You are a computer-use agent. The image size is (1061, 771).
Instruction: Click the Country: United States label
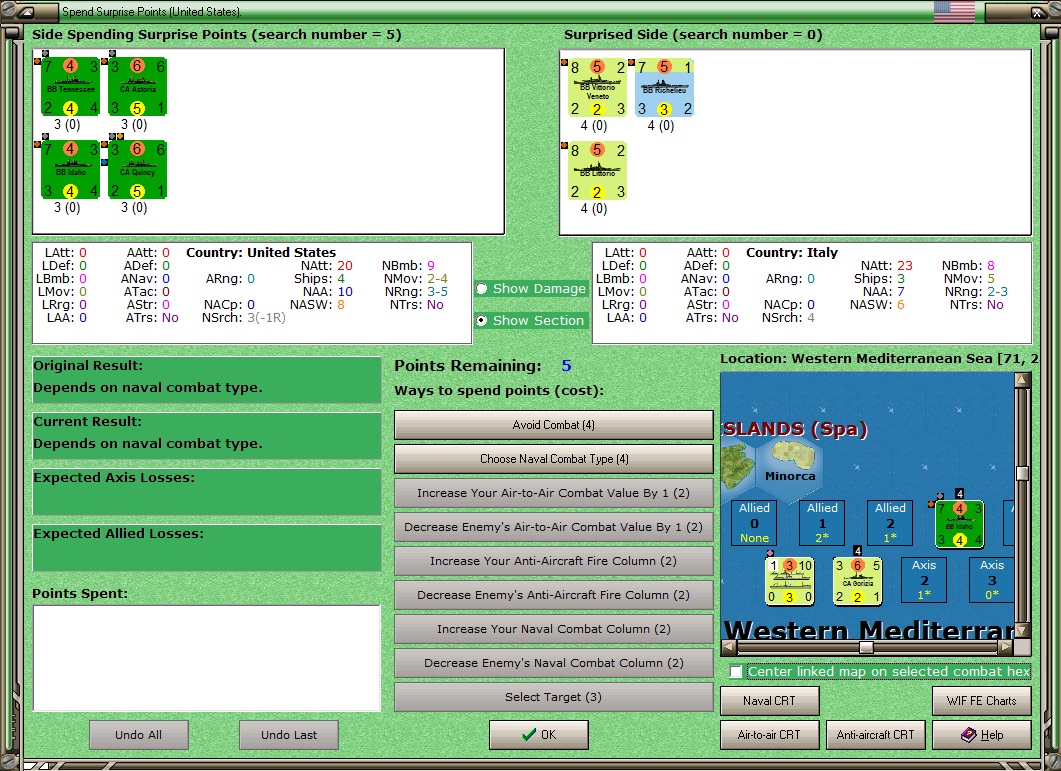point(261,252)
